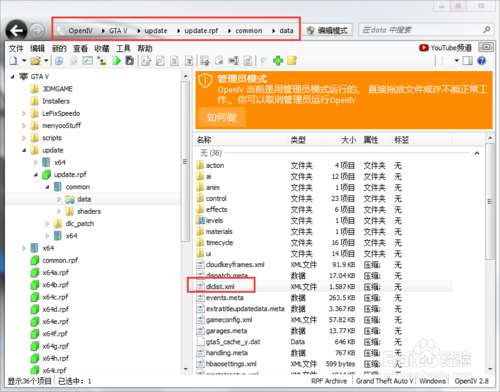The width and height of the screenshot is (500, 392).
Task: Open the 查看 menu
Action: [x=80, y=48]
